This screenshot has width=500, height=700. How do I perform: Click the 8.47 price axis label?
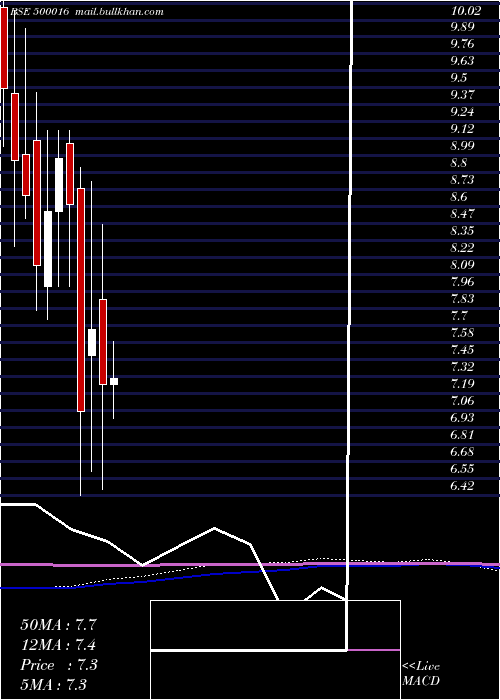[x=462, y=213]
